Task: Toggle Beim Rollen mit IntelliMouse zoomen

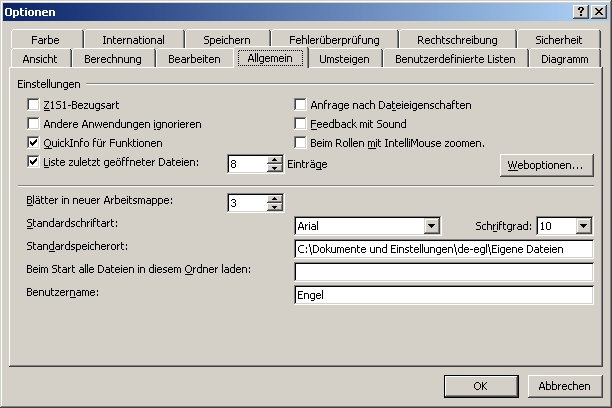Action: coord(300,143)
